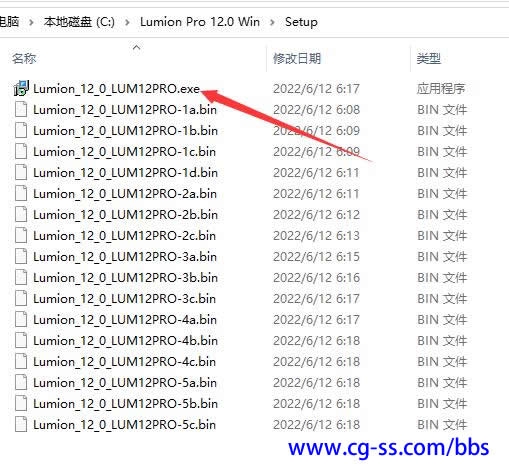The image size is (509, 466).
Task: Click the file icon for LUM12PRO-3b.bin
Action: (x=21, y=278)
